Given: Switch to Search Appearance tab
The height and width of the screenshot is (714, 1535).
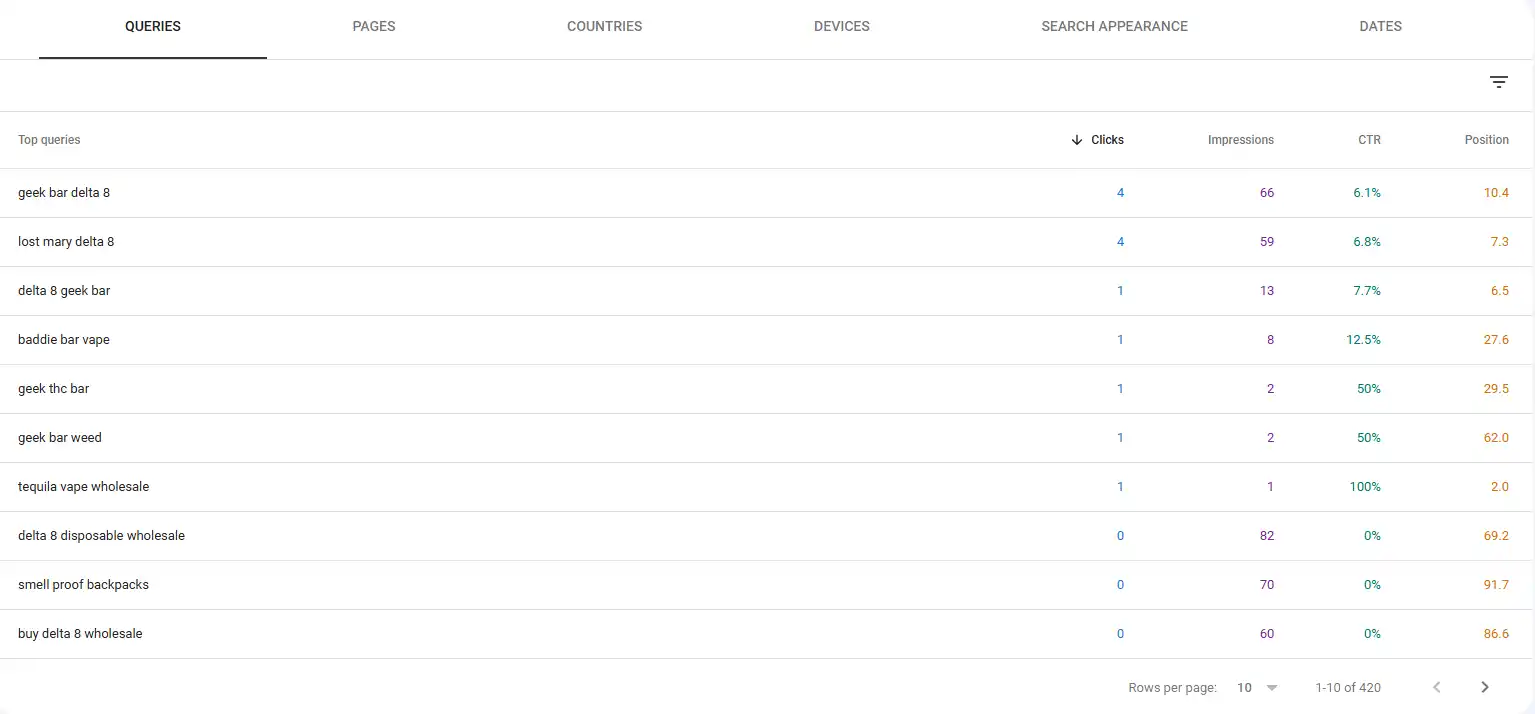Looking at the screenshot, I should point(1114,26).
